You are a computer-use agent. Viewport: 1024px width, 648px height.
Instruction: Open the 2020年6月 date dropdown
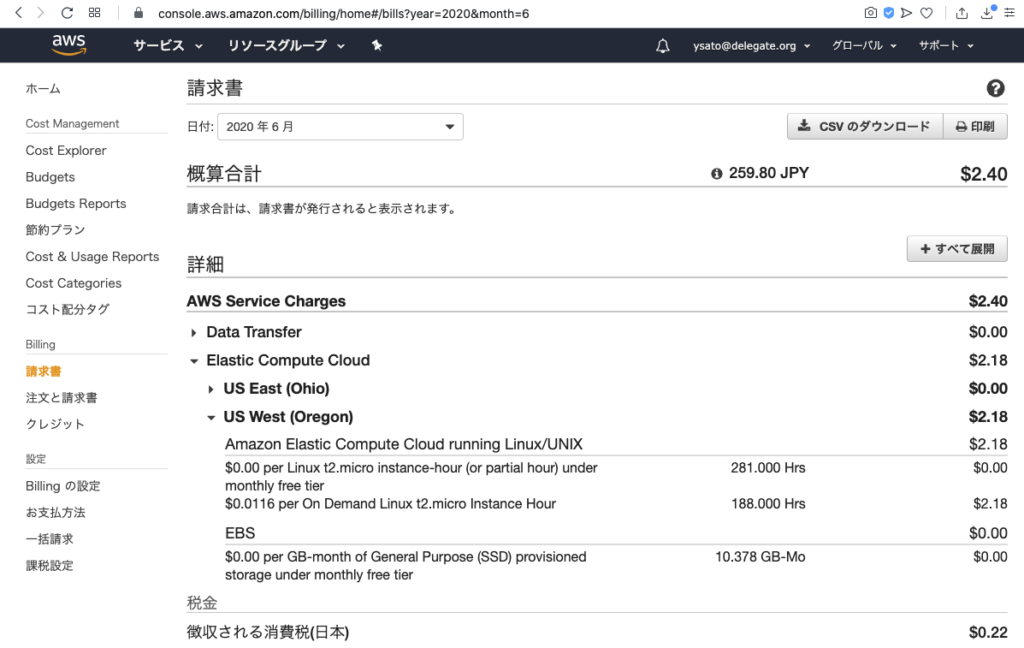click(x=340, y=127)
